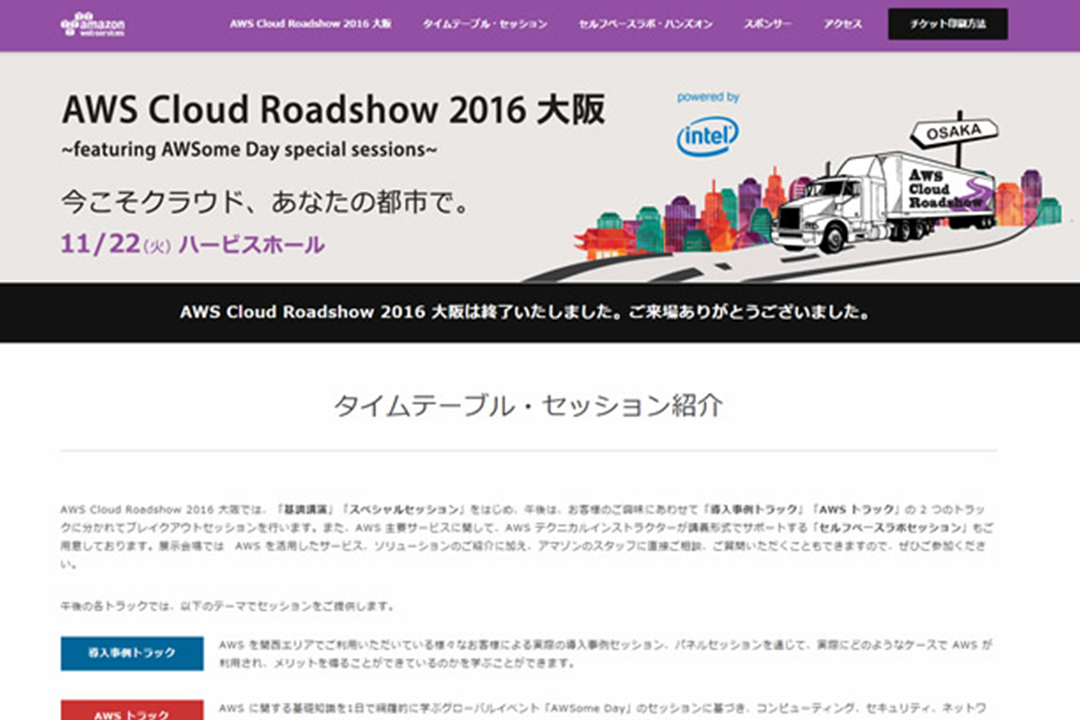
Task: Click the slogan 今こそクラウド、あなたの都市で。
Action: [x=266, y=203]
